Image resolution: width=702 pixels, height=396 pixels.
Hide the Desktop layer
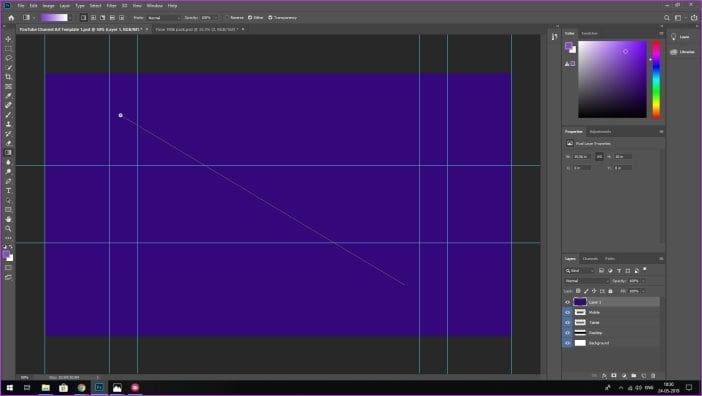pos(567,333)
